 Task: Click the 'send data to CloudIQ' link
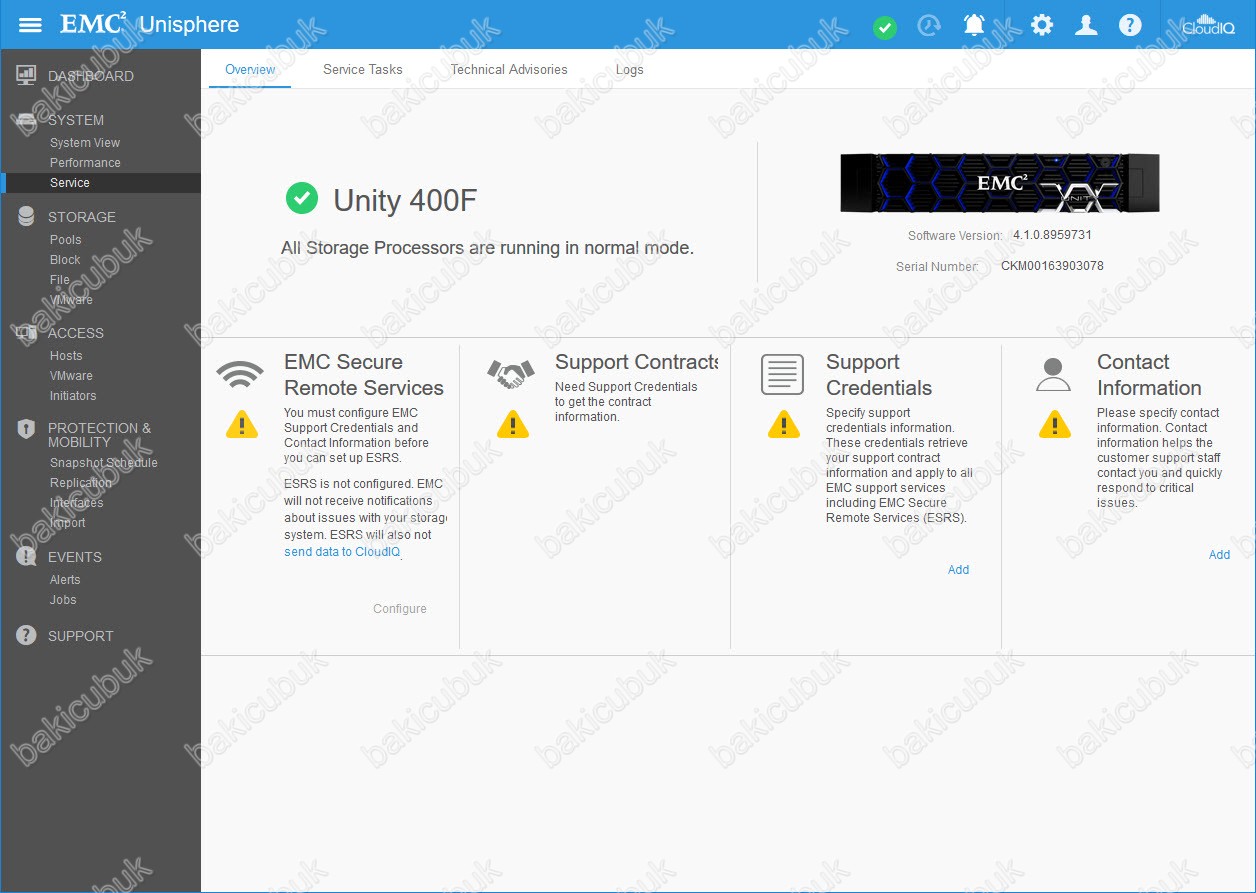coord(342,552)
